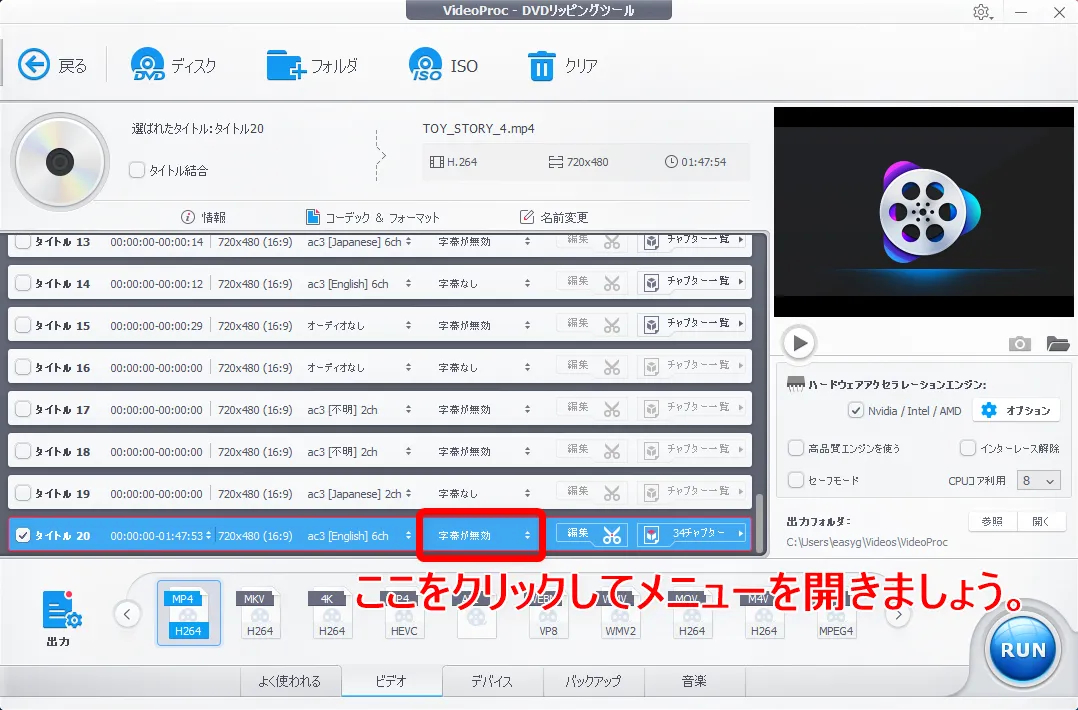The height and width of the screenshot is (710, 1078).
Task: Open folder icon beside the camera
Action: 1057,343
